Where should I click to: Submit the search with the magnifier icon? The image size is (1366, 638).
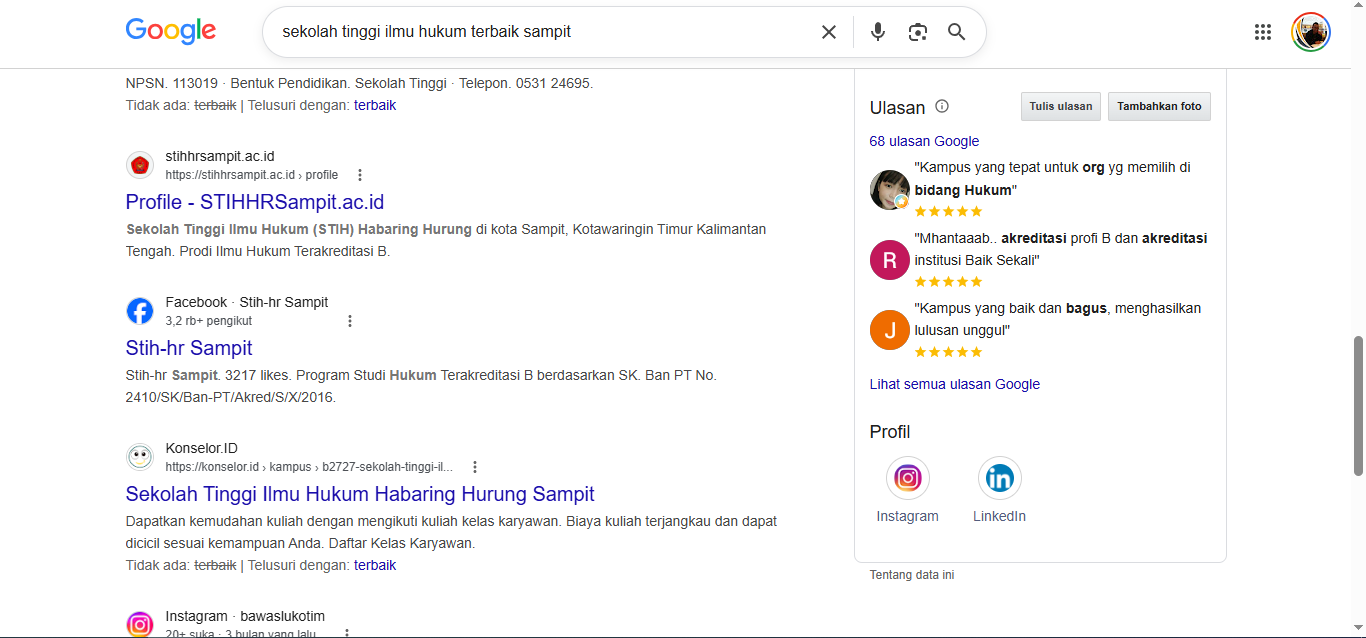point(957,32)
